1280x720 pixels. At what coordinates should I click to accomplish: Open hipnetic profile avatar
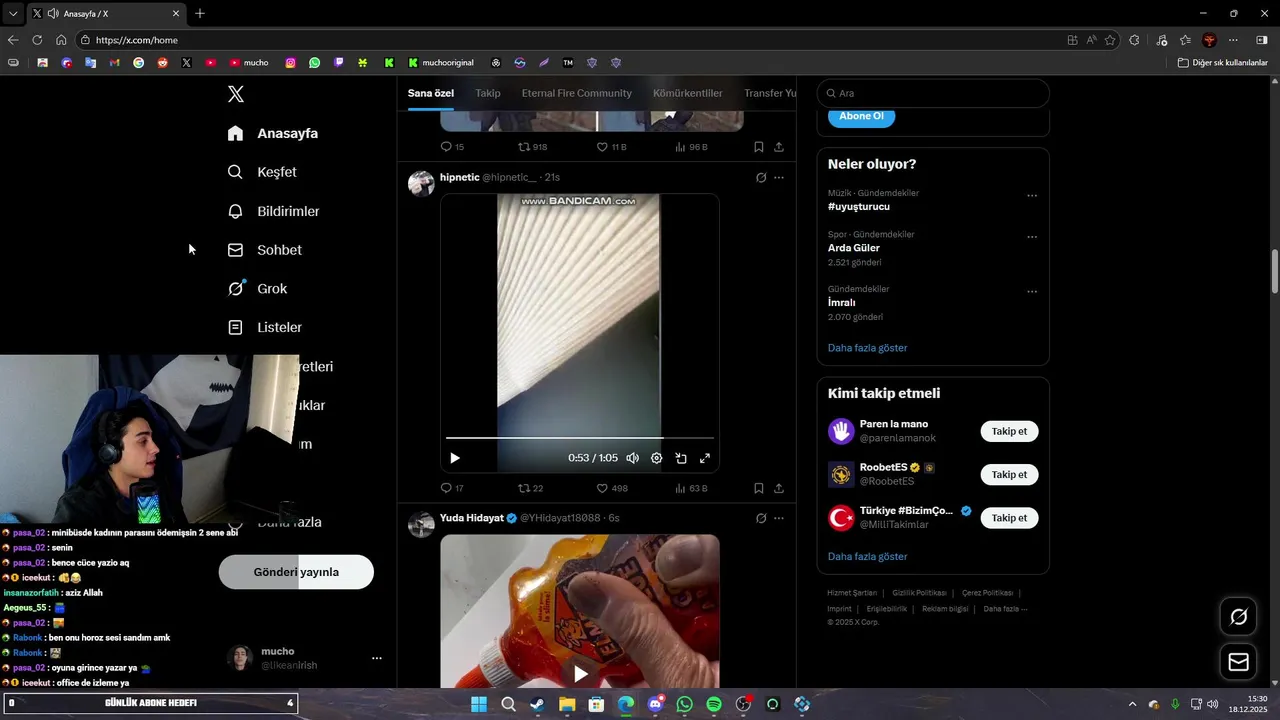pyautogui.click(x=422, y=183)
